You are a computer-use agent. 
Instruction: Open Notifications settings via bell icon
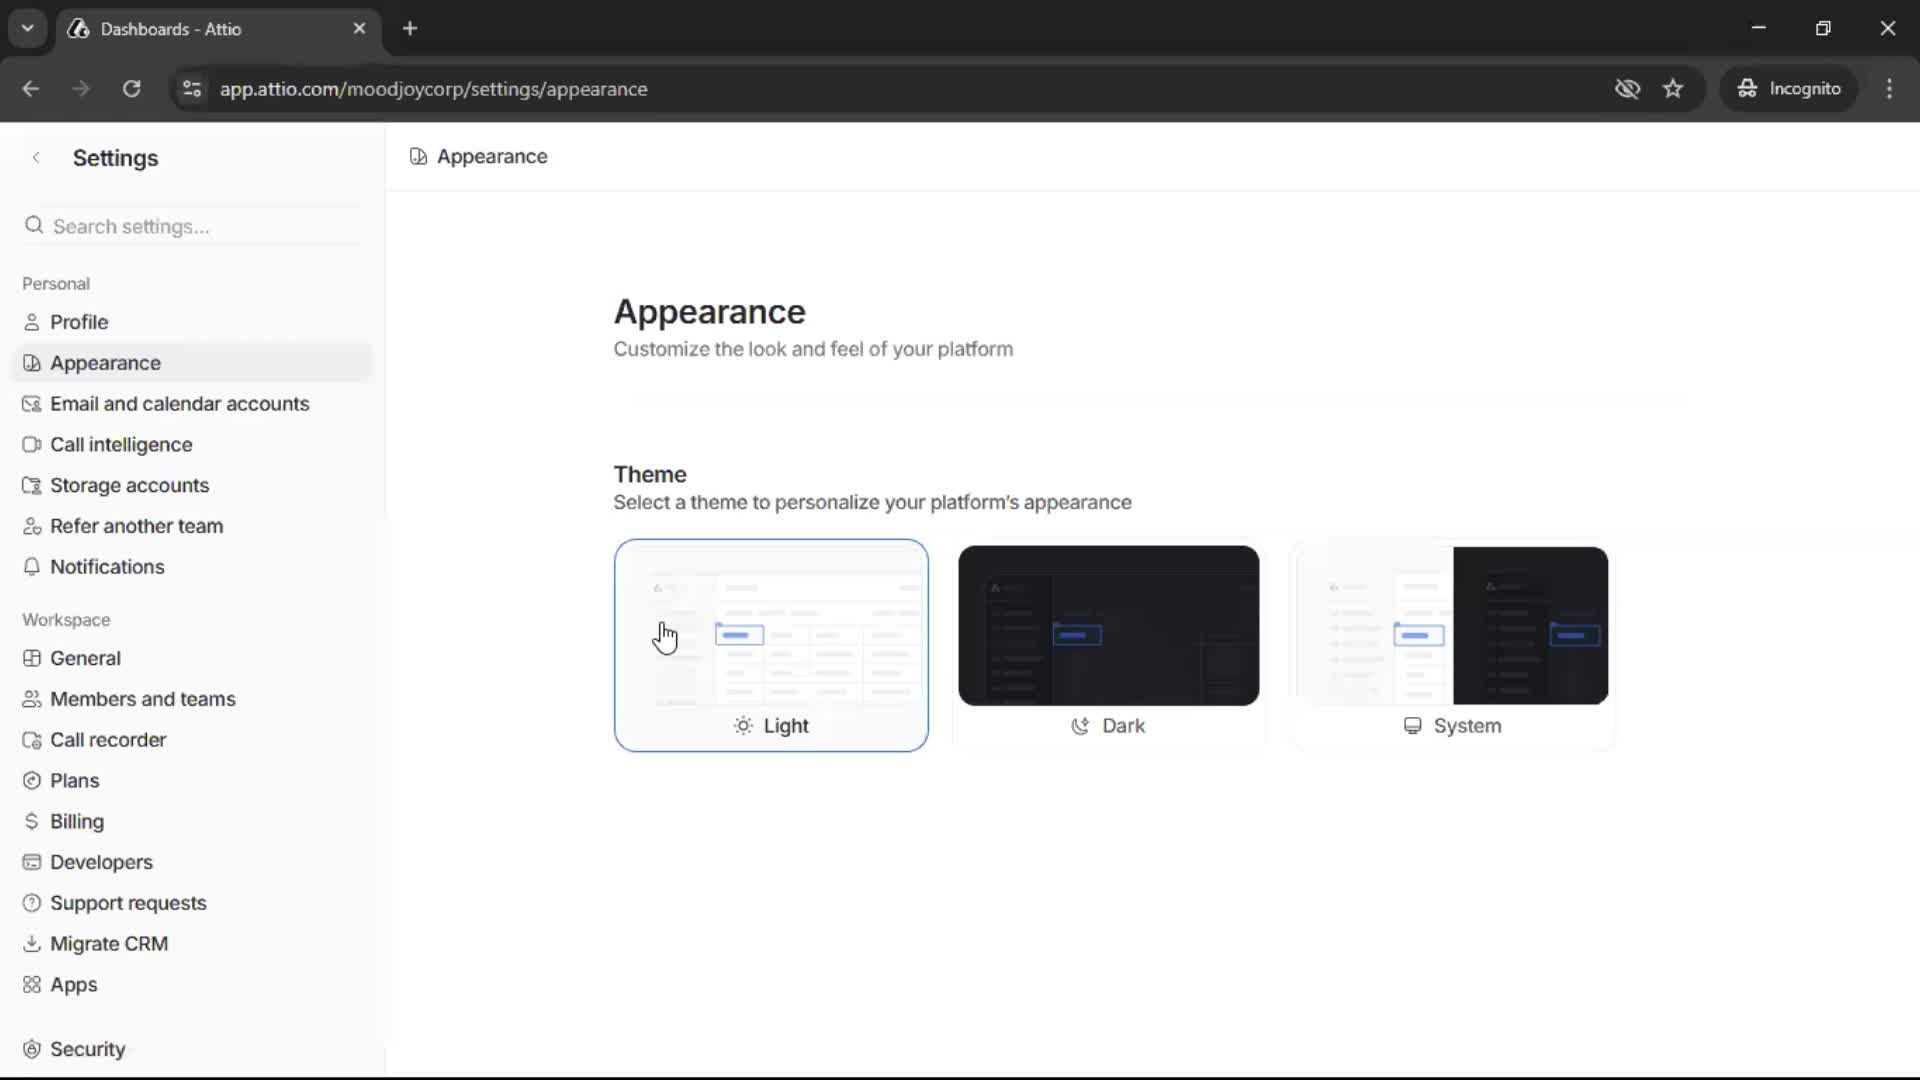31,566
